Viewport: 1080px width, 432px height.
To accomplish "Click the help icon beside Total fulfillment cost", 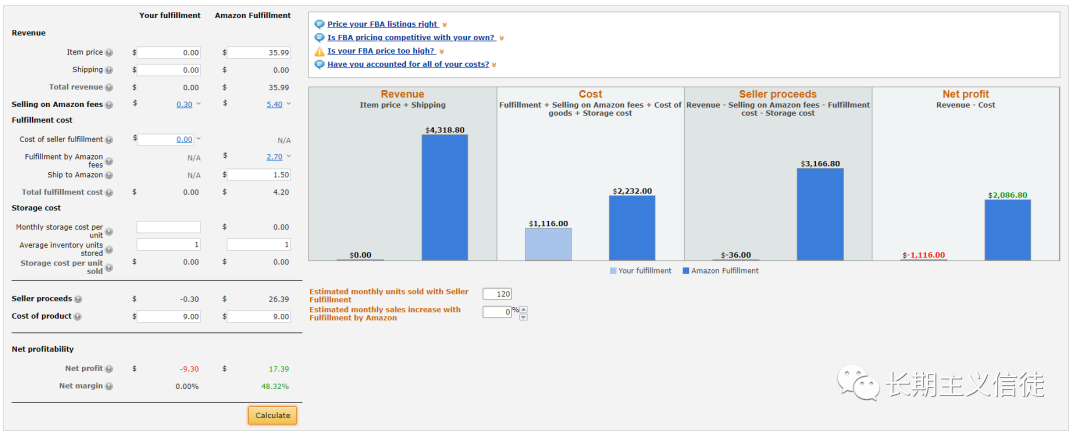I will tap(109, 193).
